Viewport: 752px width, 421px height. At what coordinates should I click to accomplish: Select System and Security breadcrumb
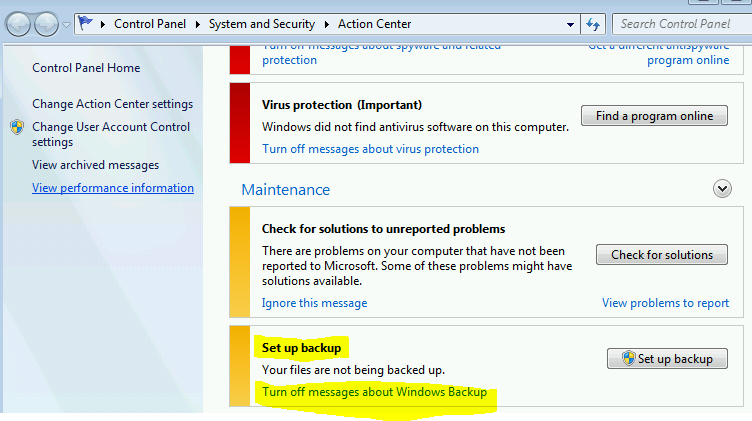pos(262,23)
